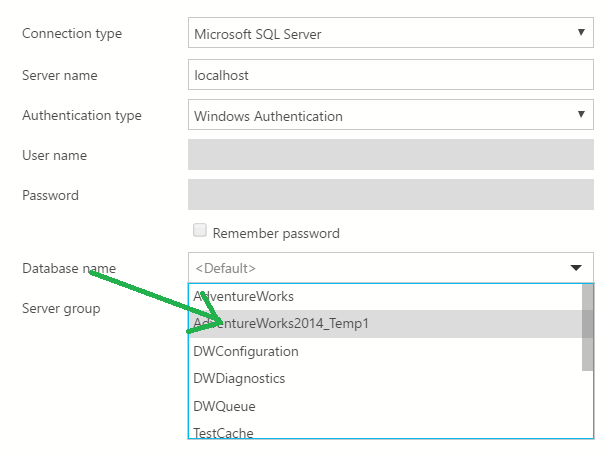602x456 pixels.
Task: Click the black arrow on Database name dropdown
Action: (x=577, y=268)
